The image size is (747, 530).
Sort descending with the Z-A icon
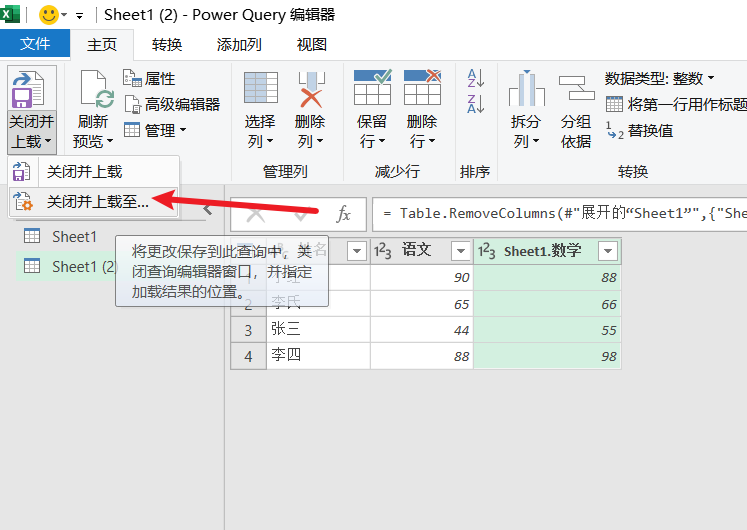pyautogui.click(x=475, y=104)
